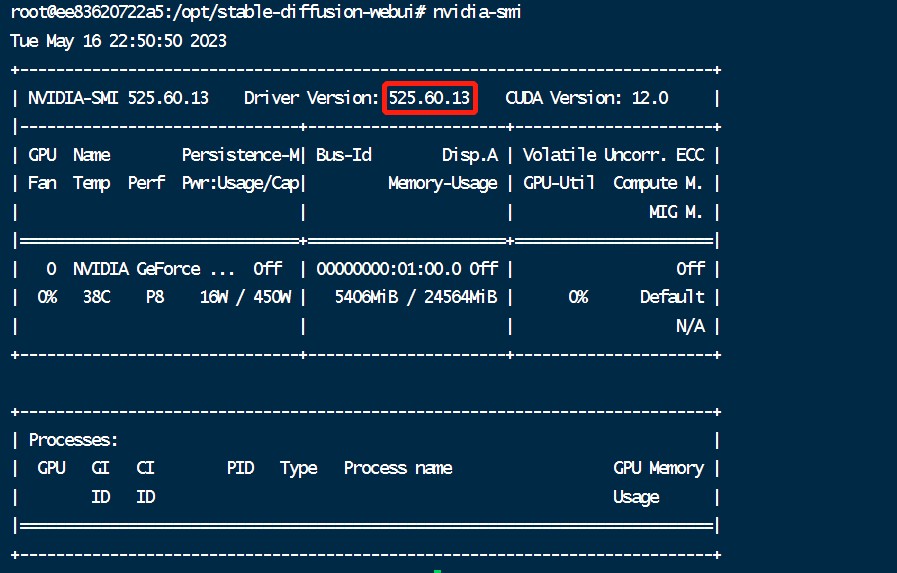Click the Default compute mode value

point(672,297)
